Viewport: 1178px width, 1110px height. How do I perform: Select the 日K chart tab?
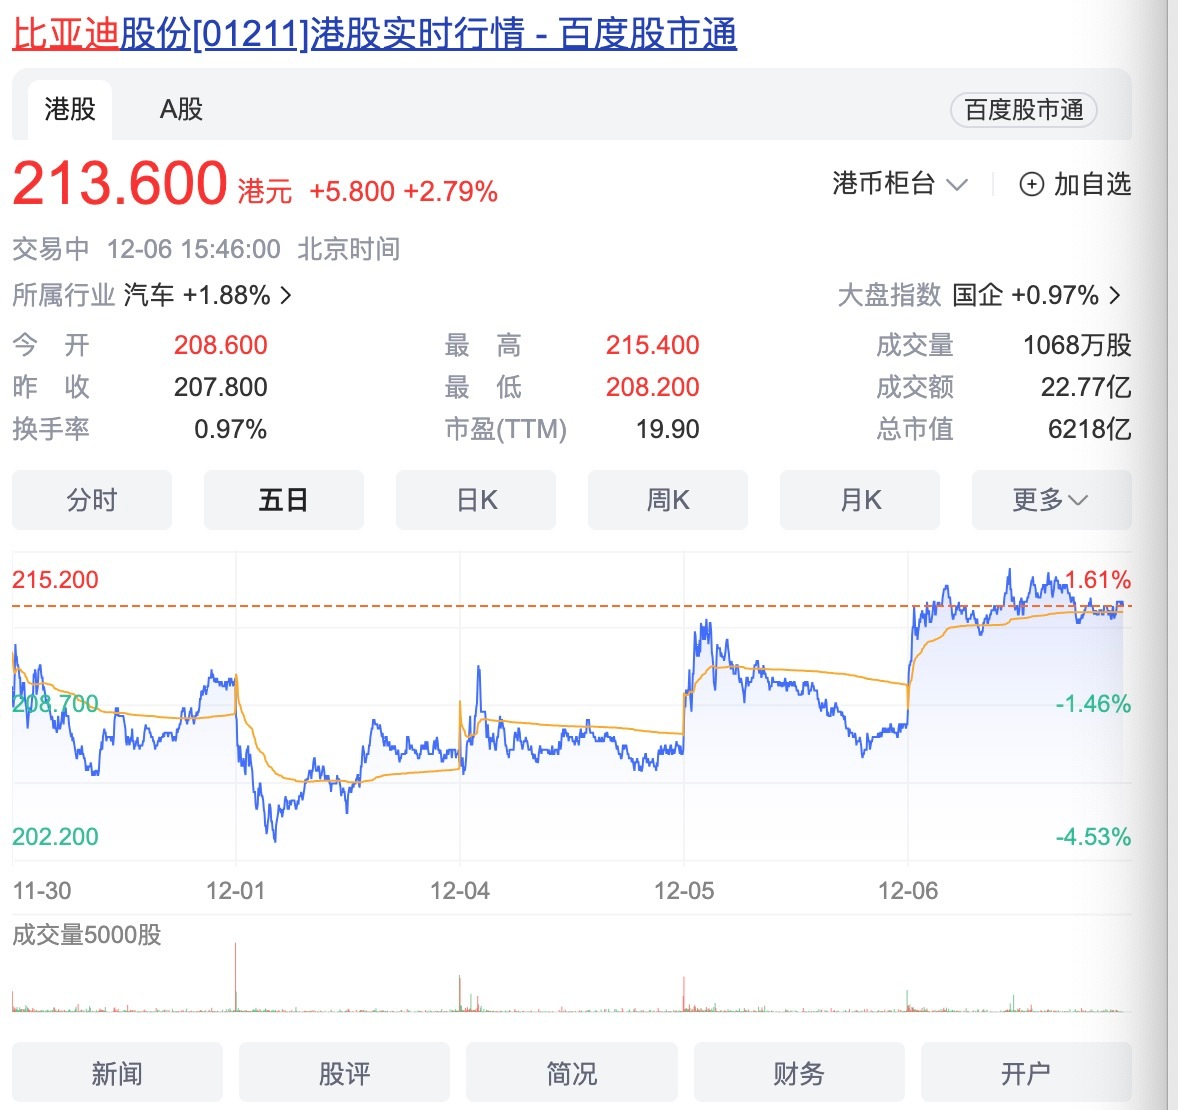(476, 500)
